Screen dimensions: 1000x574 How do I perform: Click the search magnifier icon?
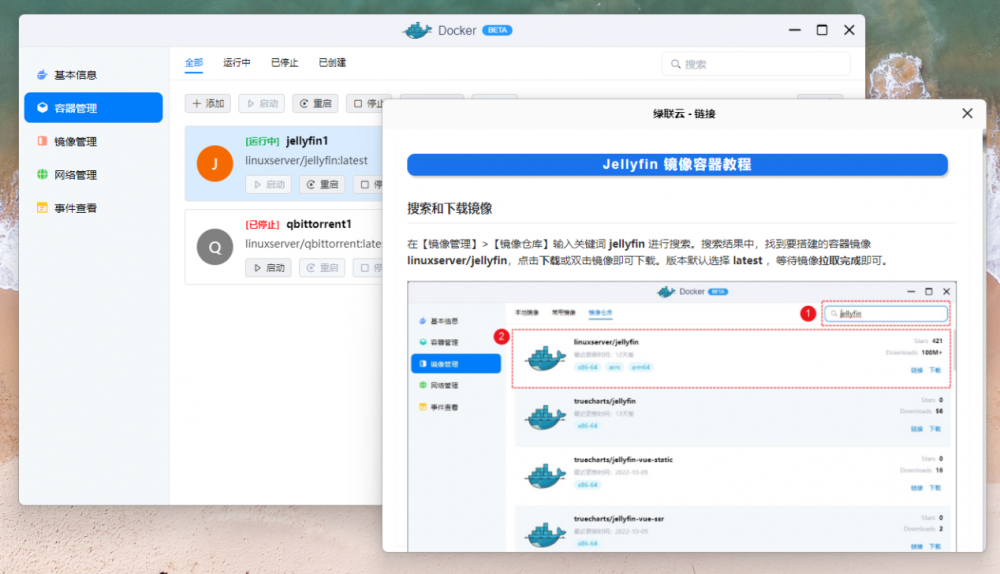click(675, 64)
